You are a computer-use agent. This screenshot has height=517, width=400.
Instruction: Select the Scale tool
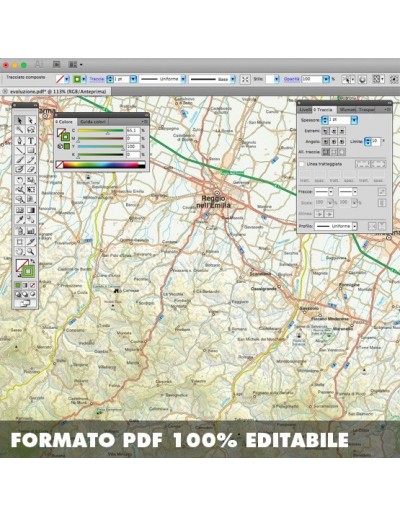tap(31, 180)
